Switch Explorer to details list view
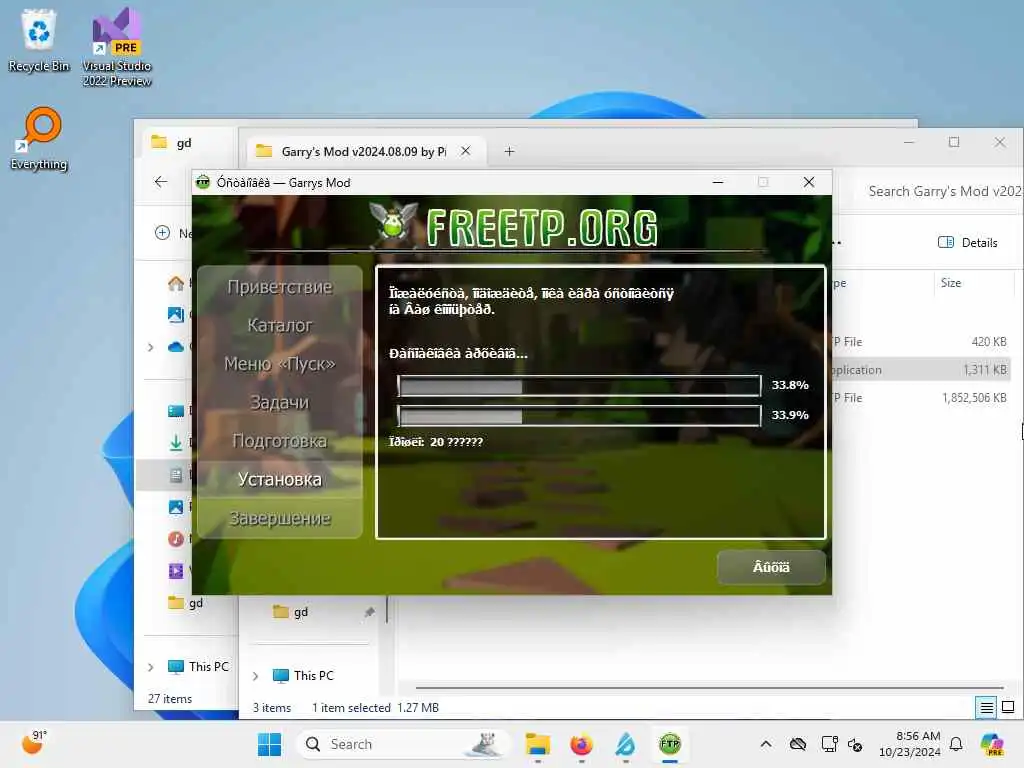1024x768 pixels. (x=986, y=707)
